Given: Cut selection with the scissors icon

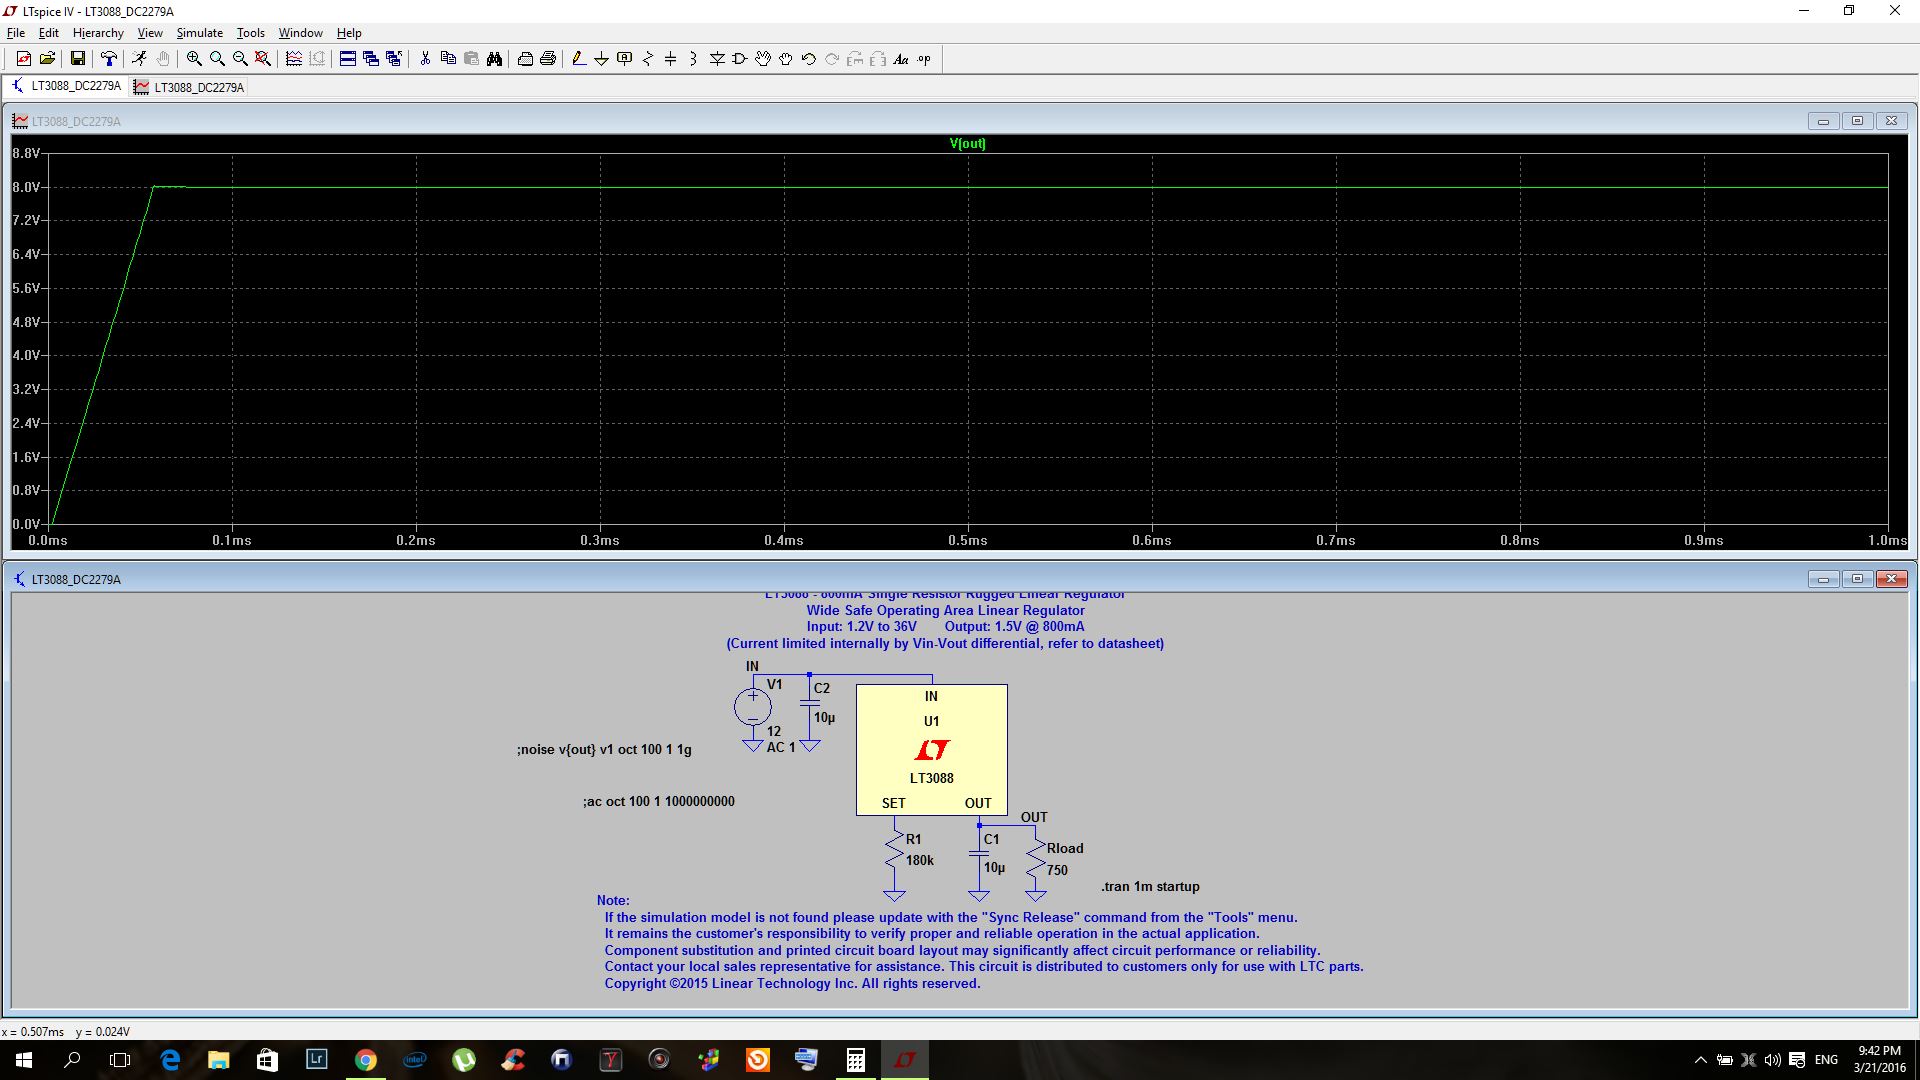Looking at the screenshot, I should [x=425, y=59].
